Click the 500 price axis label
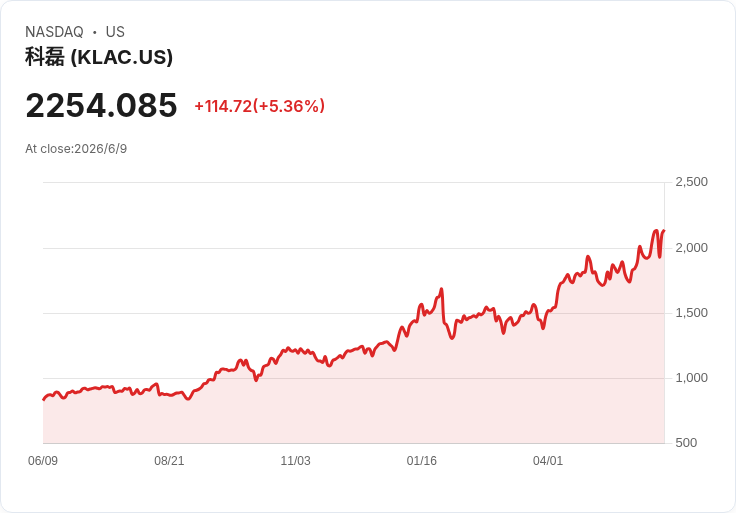 click(686, 442)
